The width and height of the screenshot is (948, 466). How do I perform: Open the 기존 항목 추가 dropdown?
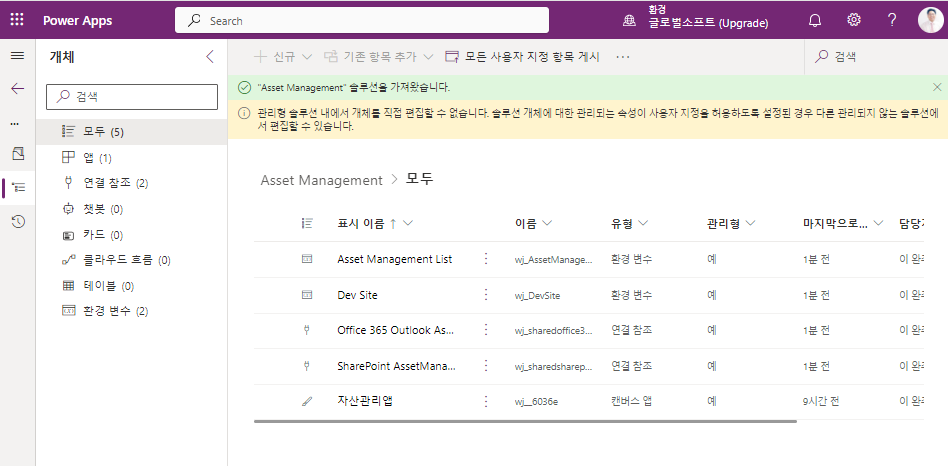pyautogui.click(x=378, y=57)
